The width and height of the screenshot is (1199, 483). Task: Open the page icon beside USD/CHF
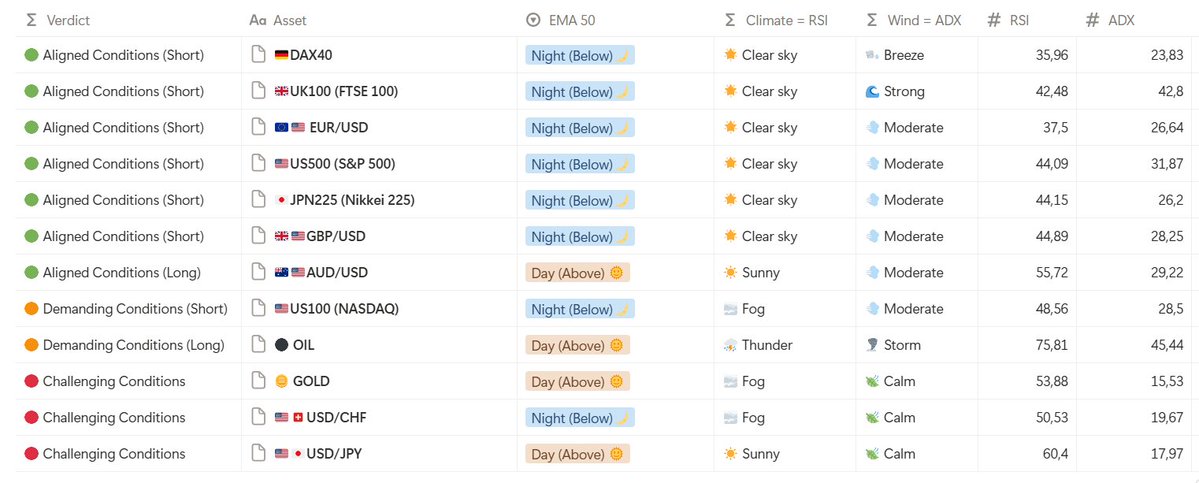click(x=259, y=417)
